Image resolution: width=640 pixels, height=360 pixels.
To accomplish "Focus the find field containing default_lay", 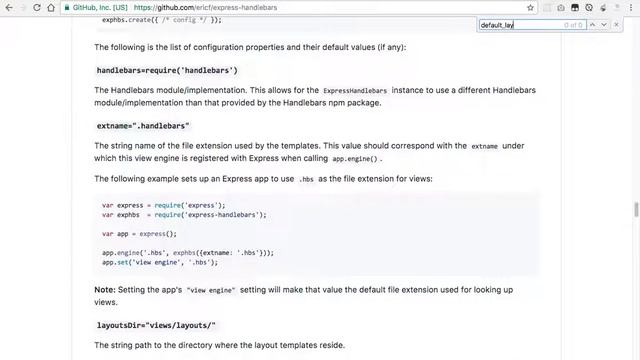I will [x=532, y=25].
